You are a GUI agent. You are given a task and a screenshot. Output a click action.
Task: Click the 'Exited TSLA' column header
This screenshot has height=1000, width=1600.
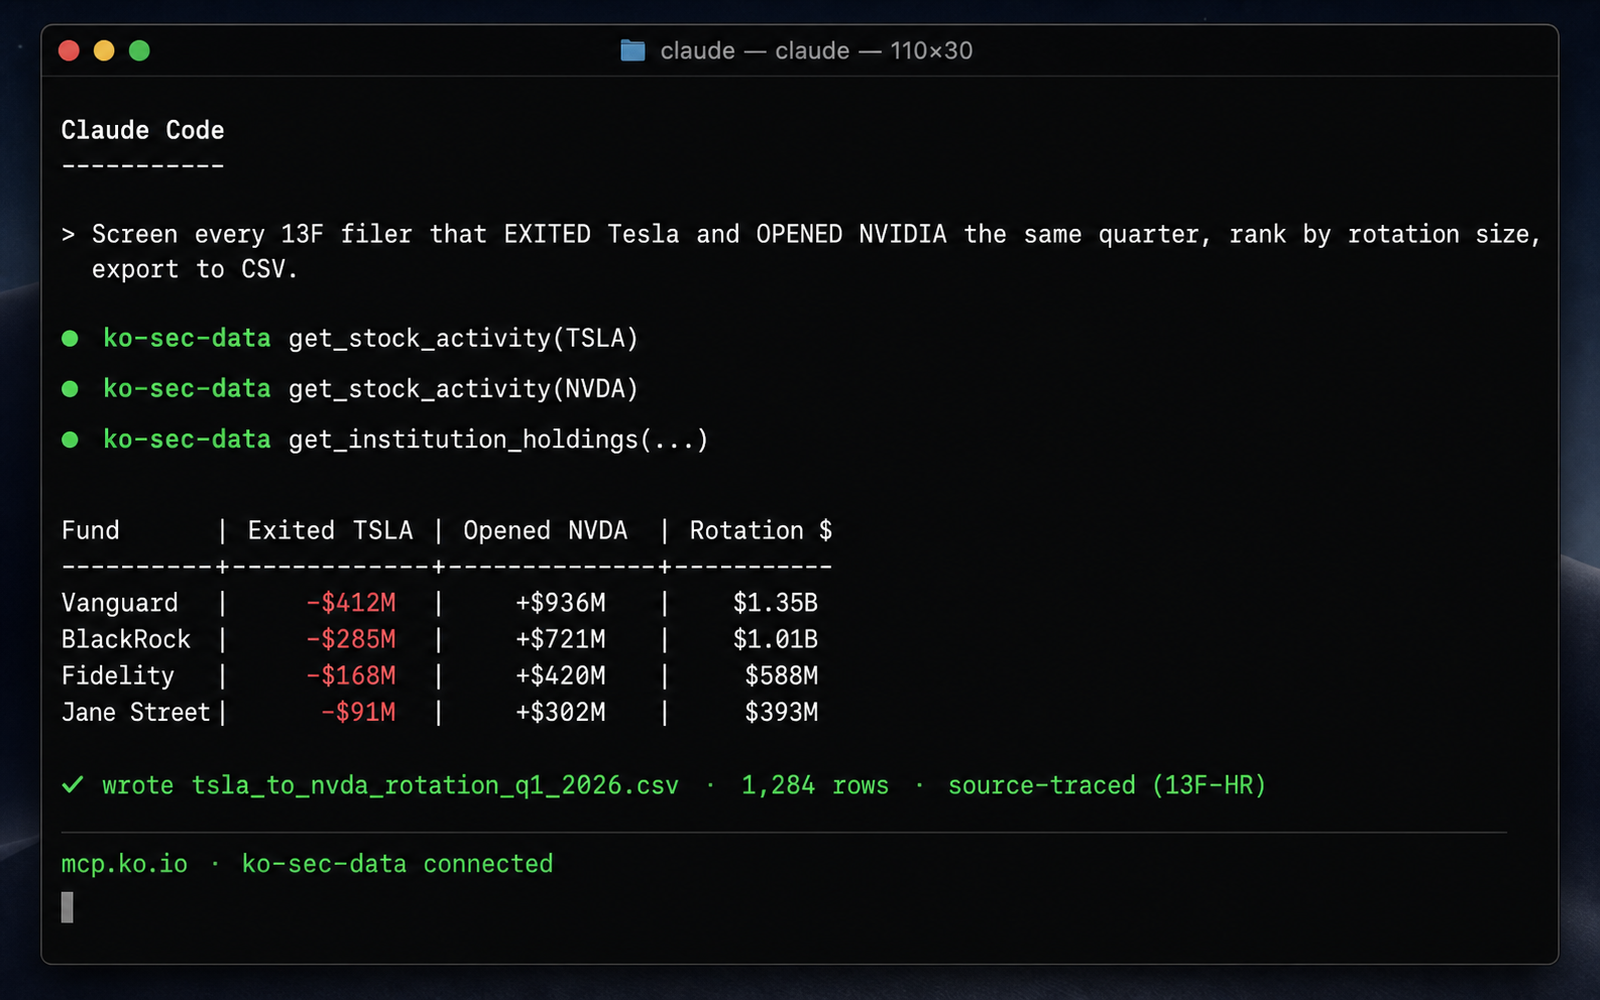[330, 530]
